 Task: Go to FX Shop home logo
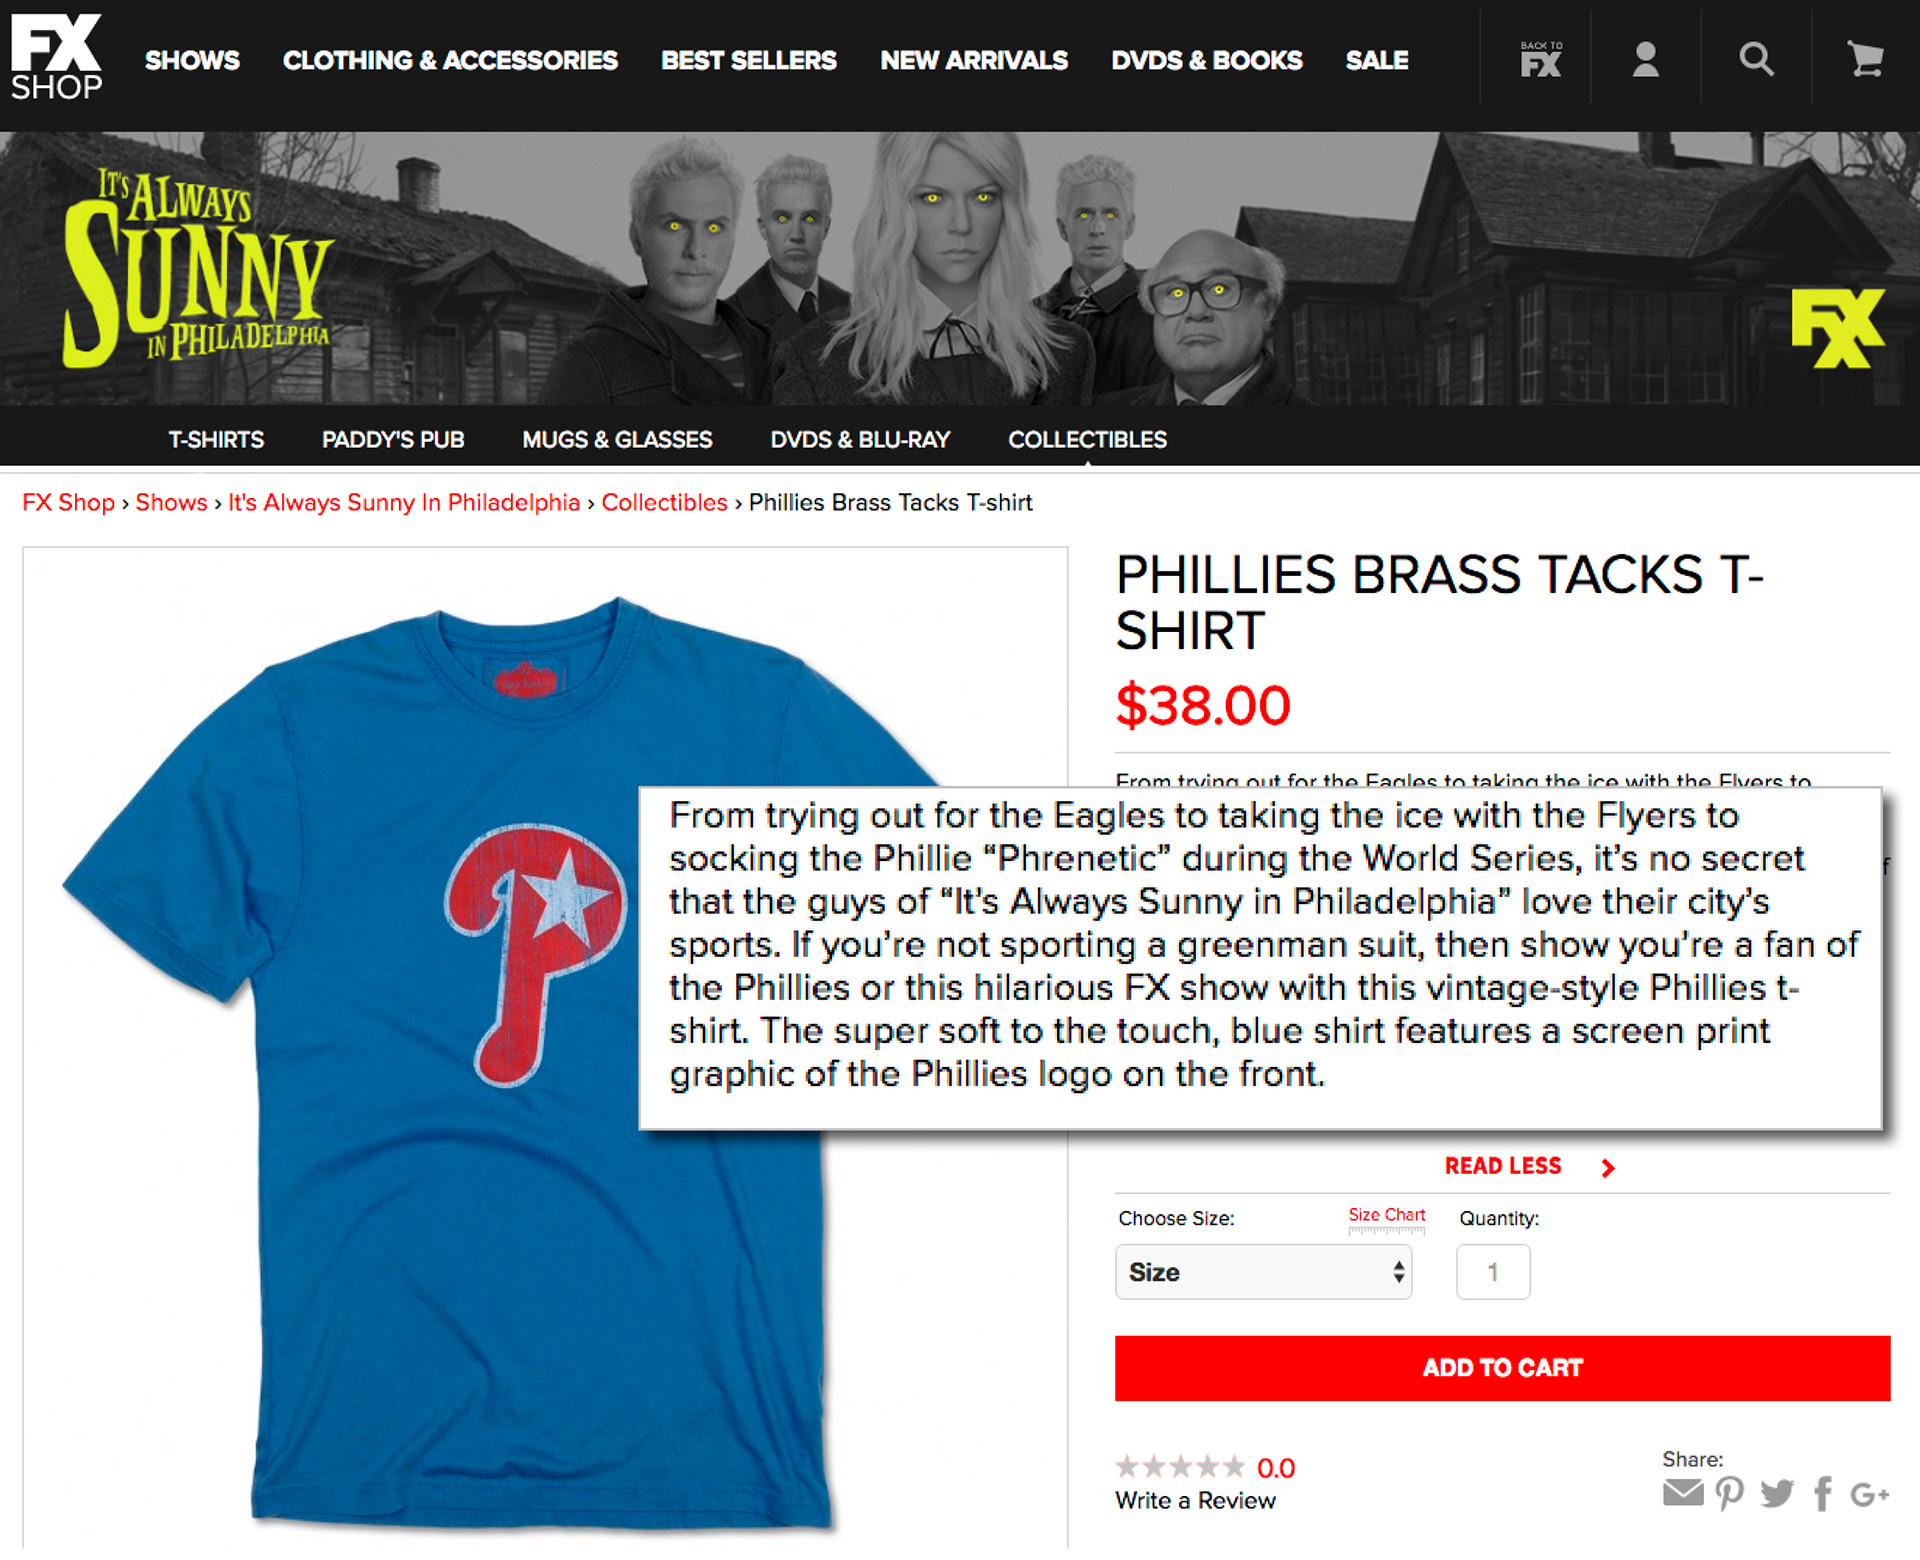tap(56, 58)
